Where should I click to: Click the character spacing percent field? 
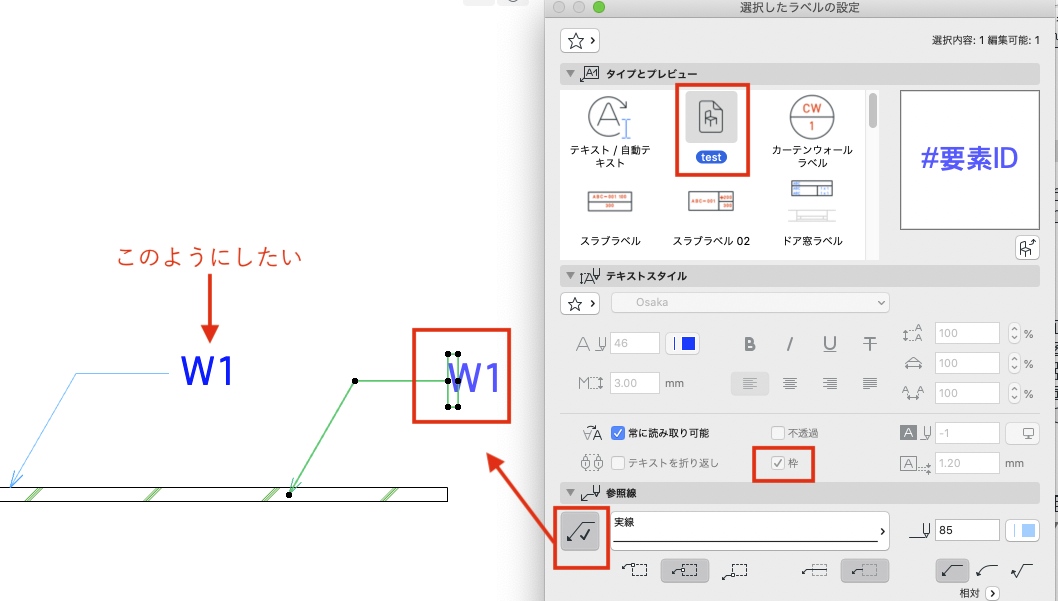pos(967,393)
